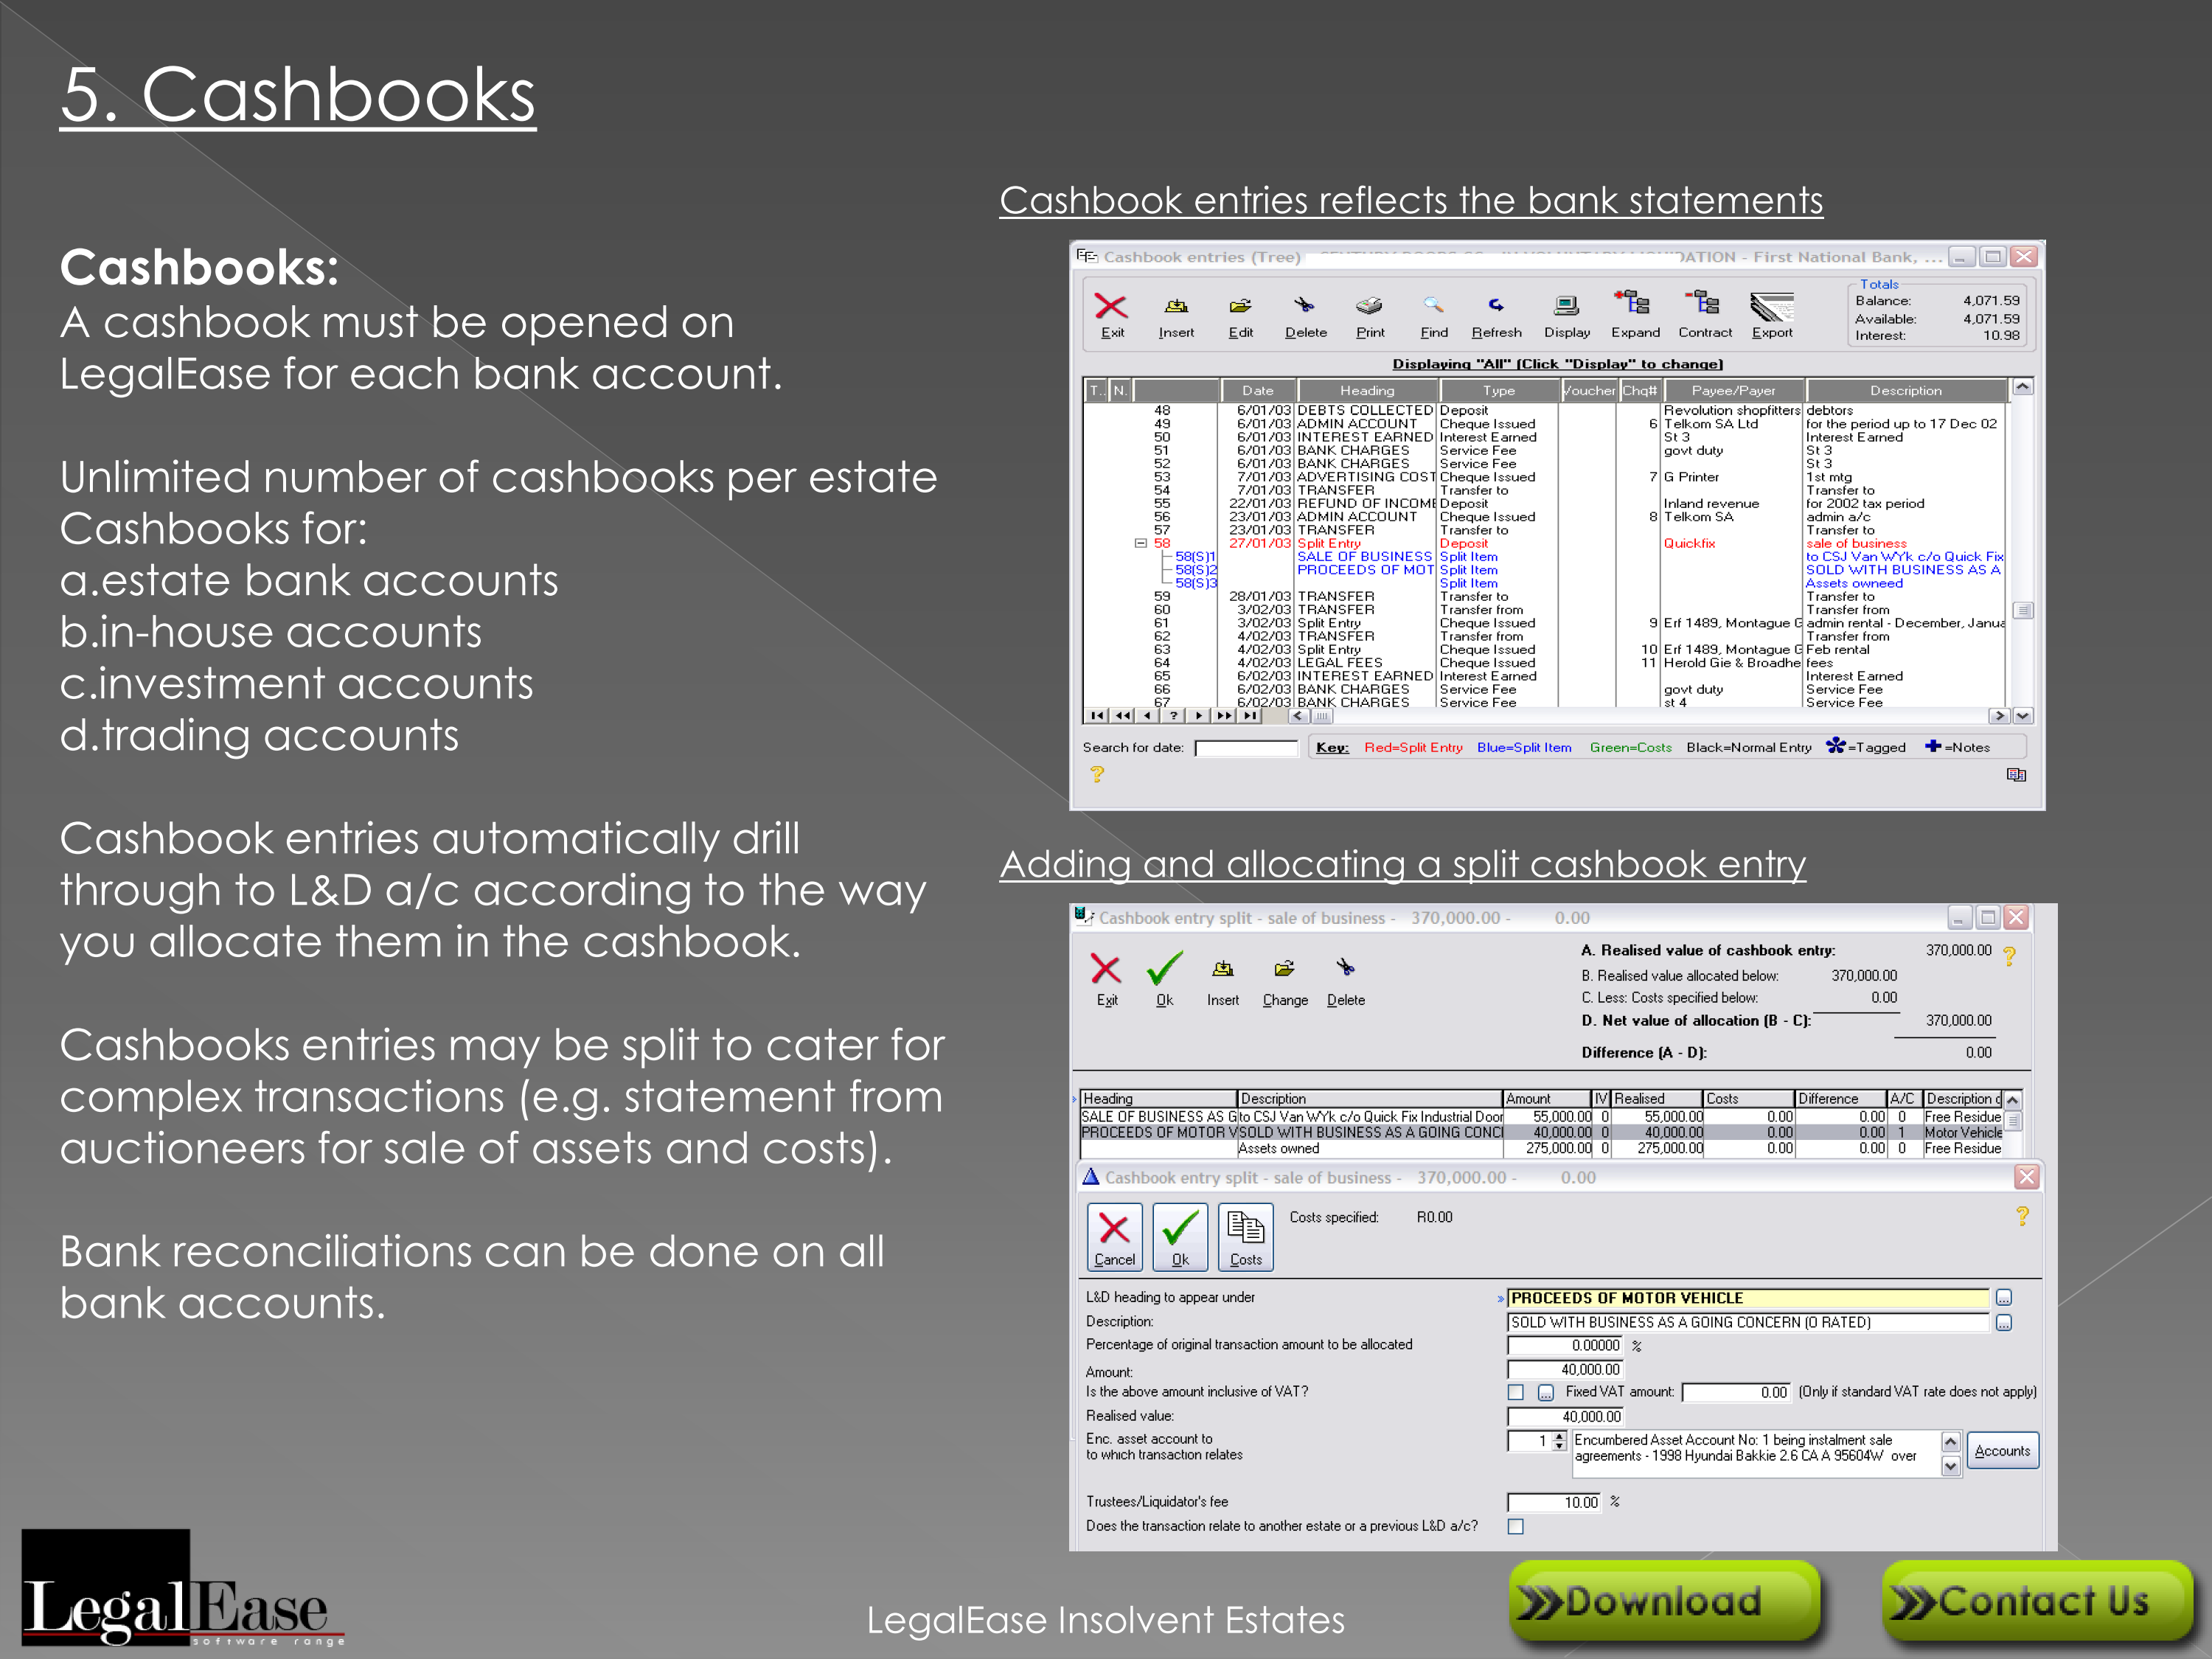Tick the relates to another estate checkbox

[x=1516, y=1526]
